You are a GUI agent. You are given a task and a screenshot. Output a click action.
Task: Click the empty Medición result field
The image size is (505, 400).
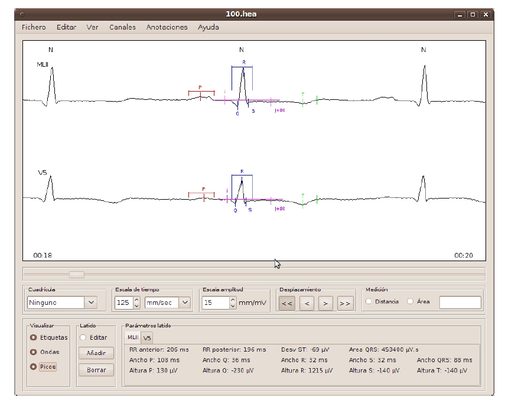[x=460, y=303]
